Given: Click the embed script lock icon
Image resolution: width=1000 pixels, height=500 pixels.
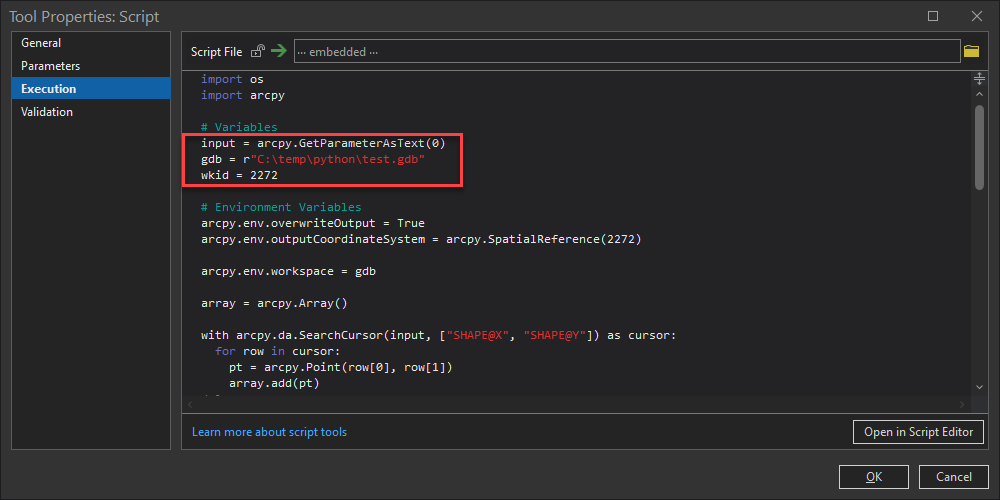Looking at the screenshot, I should coord(258,51).
